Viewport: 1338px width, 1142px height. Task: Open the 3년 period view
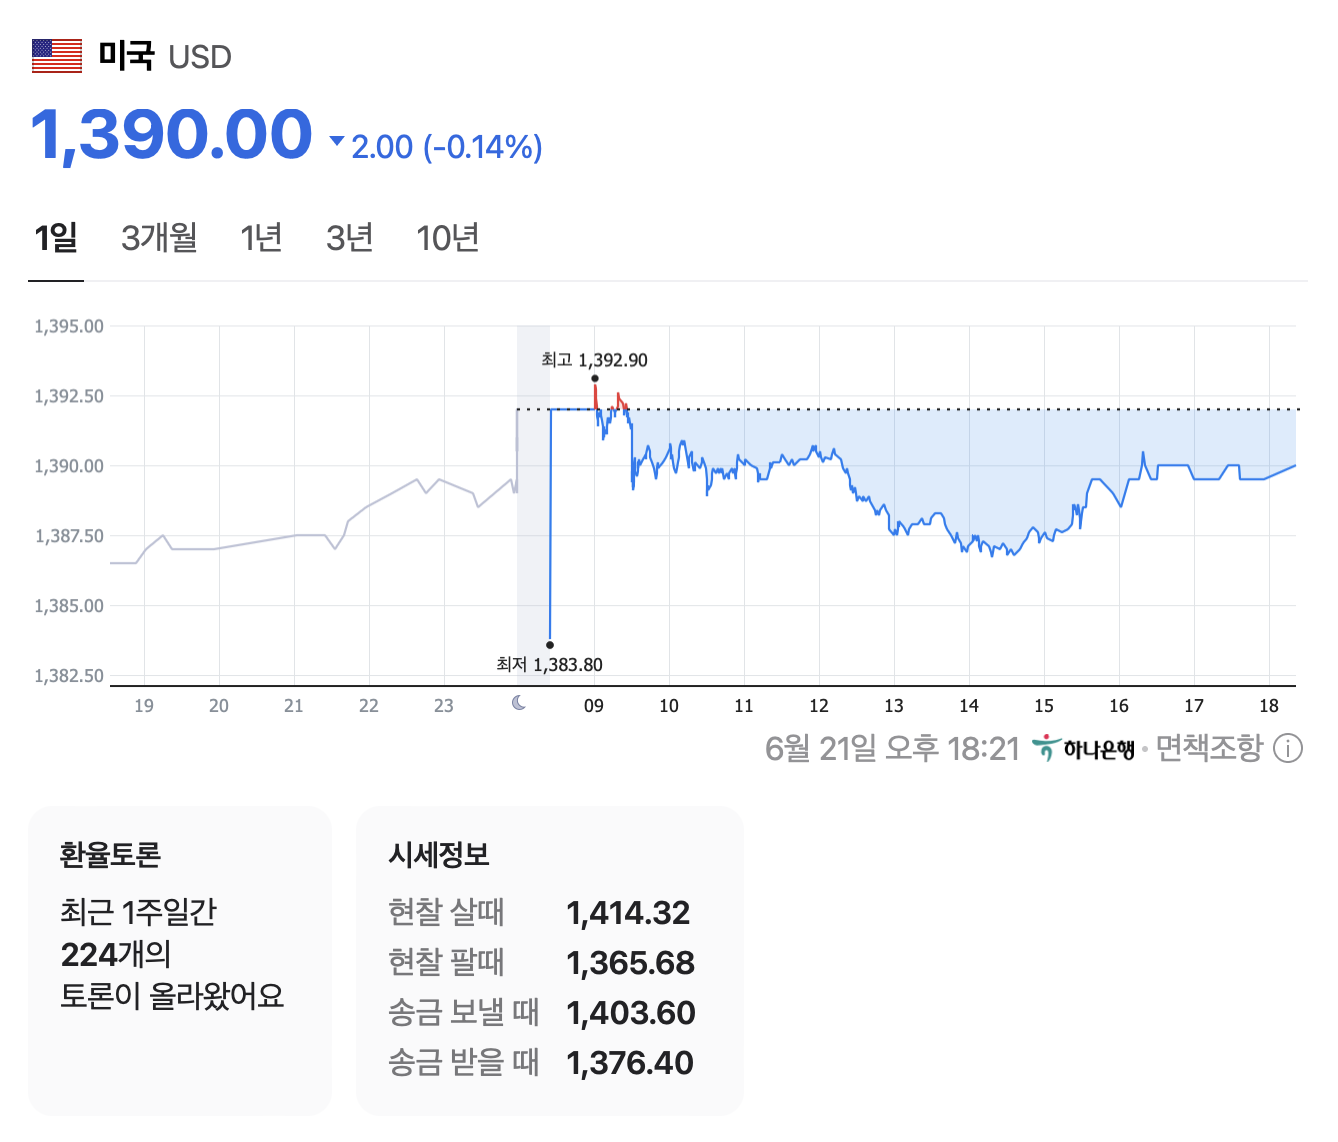pyautogui.click(x=348, y=238)
